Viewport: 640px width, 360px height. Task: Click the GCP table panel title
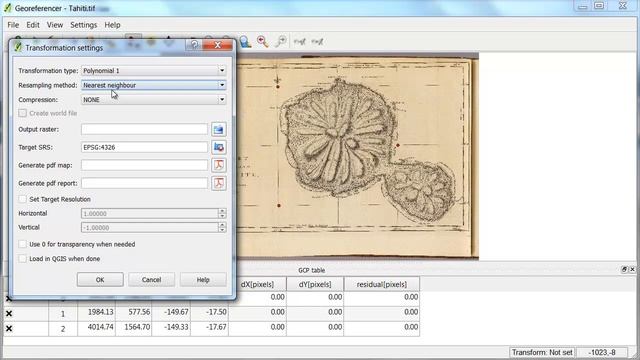pyautogui.click(x=311, y=270)
